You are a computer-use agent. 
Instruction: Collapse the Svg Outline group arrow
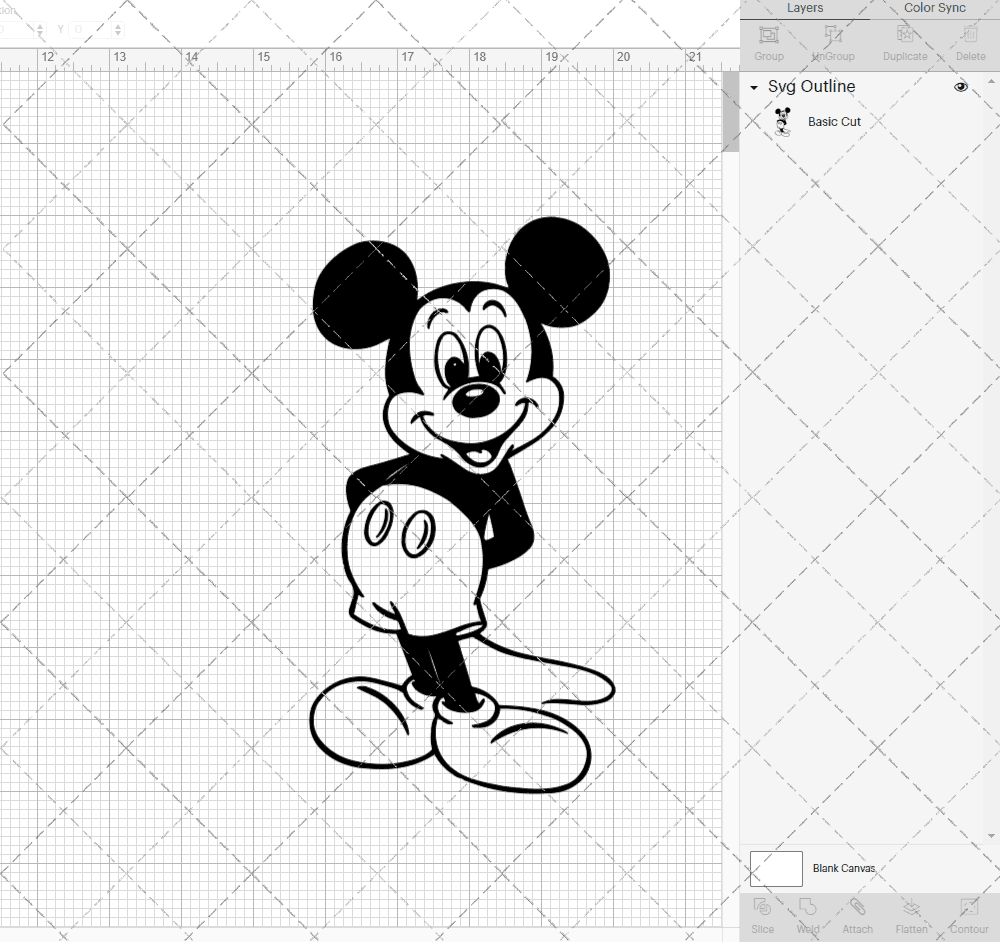pos(754,87)
